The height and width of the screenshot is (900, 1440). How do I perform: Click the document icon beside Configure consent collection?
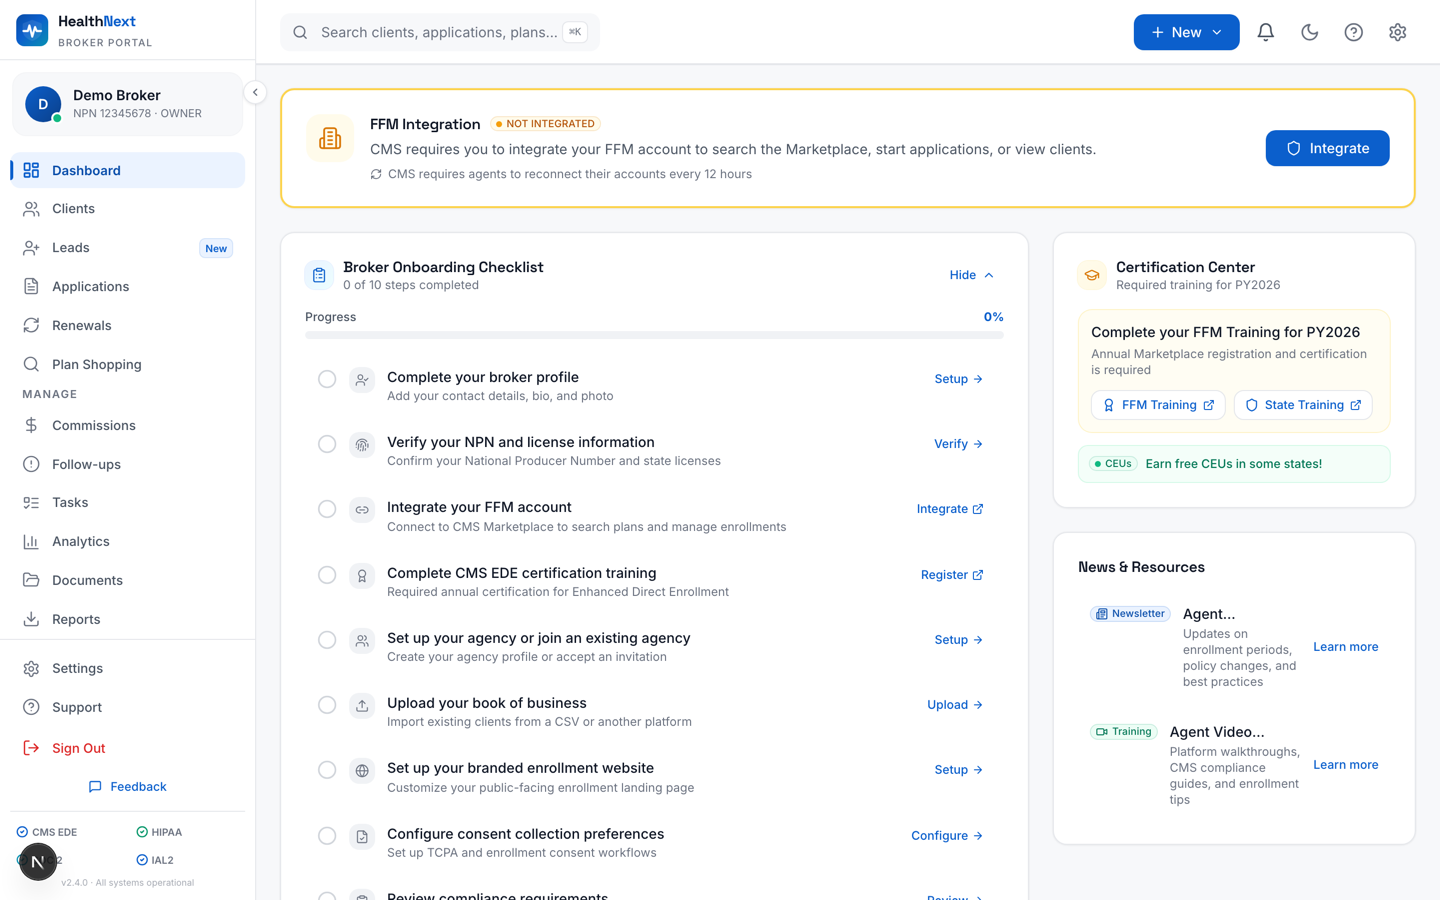(x=362, y=836)
